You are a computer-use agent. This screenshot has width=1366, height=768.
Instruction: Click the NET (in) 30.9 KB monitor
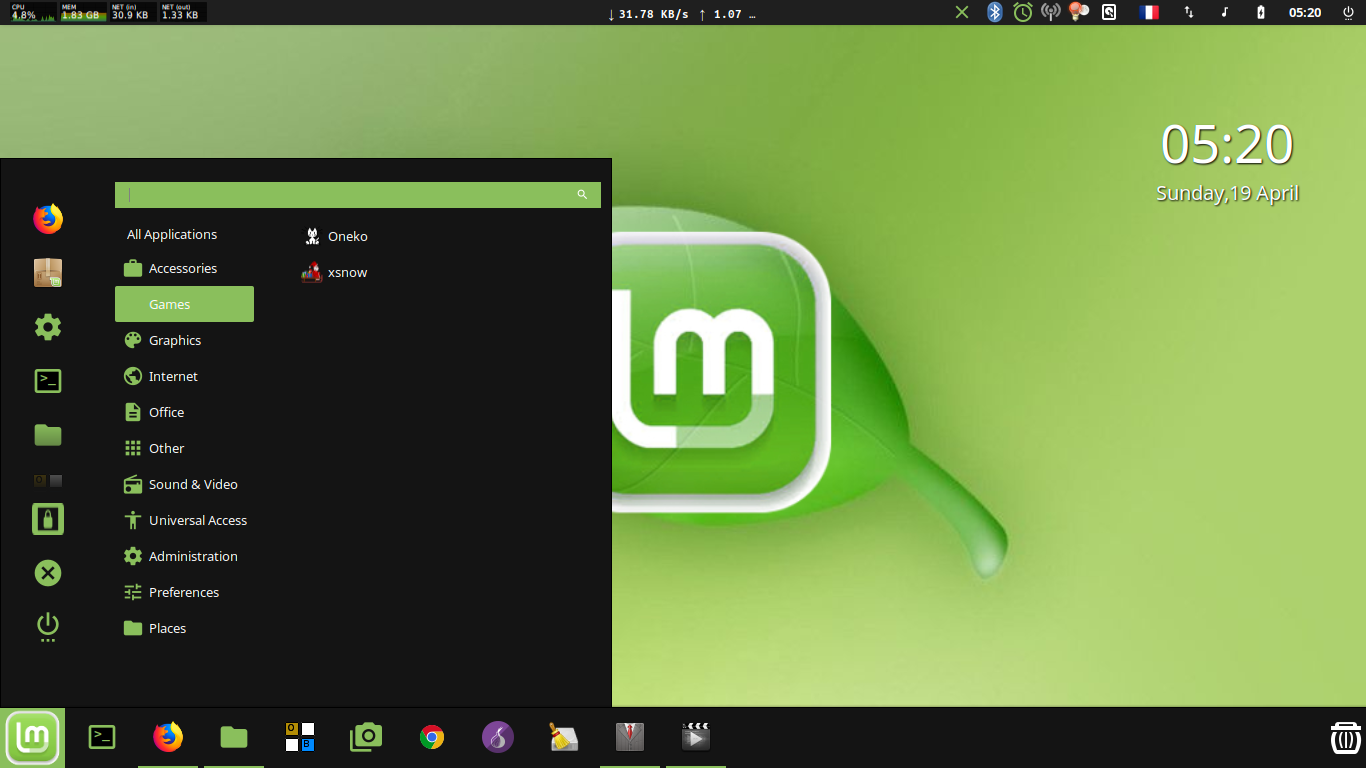133,12
